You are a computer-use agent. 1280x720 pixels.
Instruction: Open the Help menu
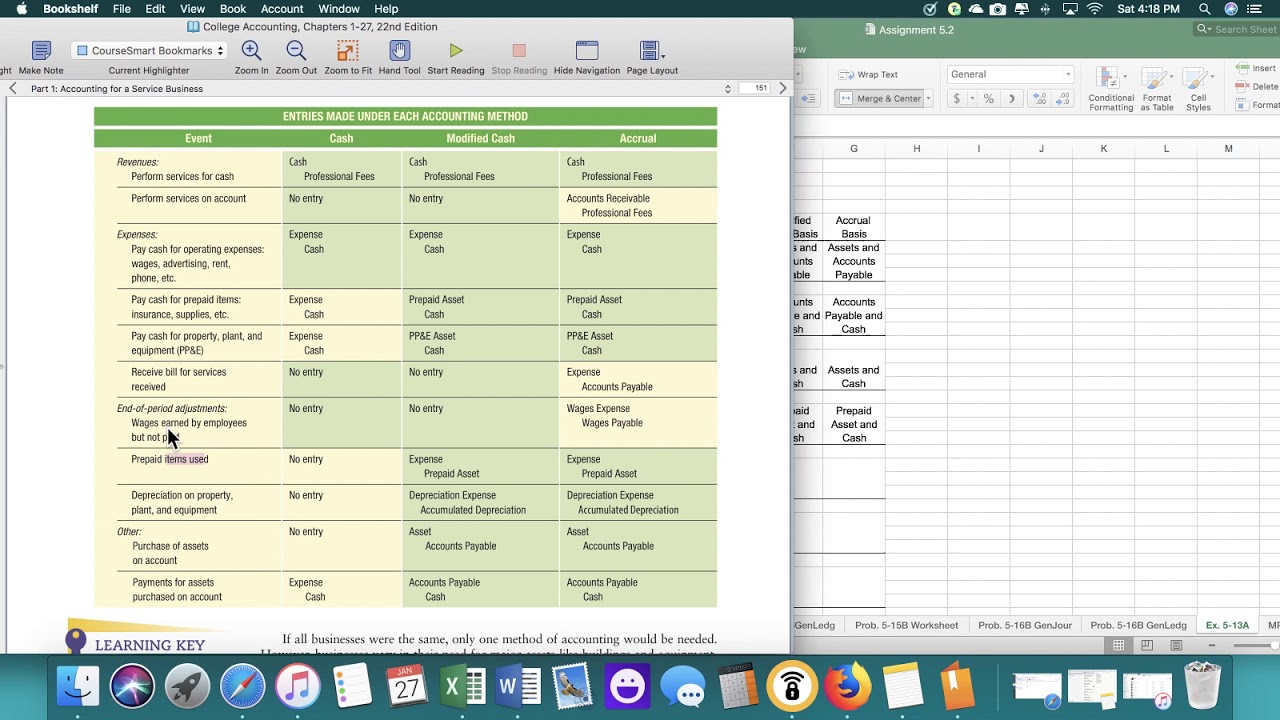pyautogui.click(x=386, y=9)
